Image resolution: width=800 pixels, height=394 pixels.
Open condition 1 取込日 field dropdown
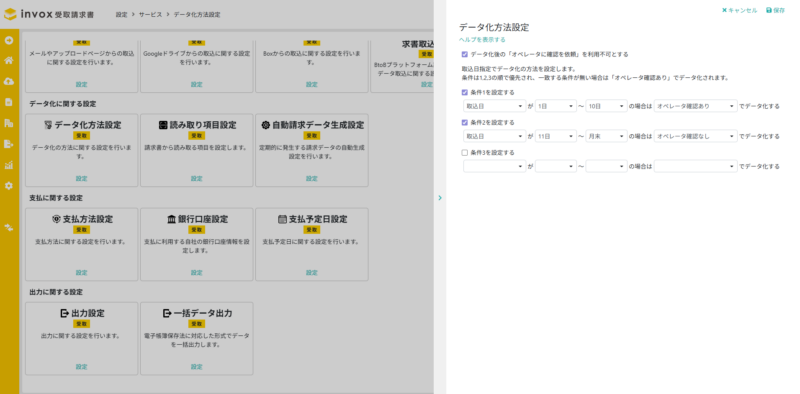pos(494,106)
